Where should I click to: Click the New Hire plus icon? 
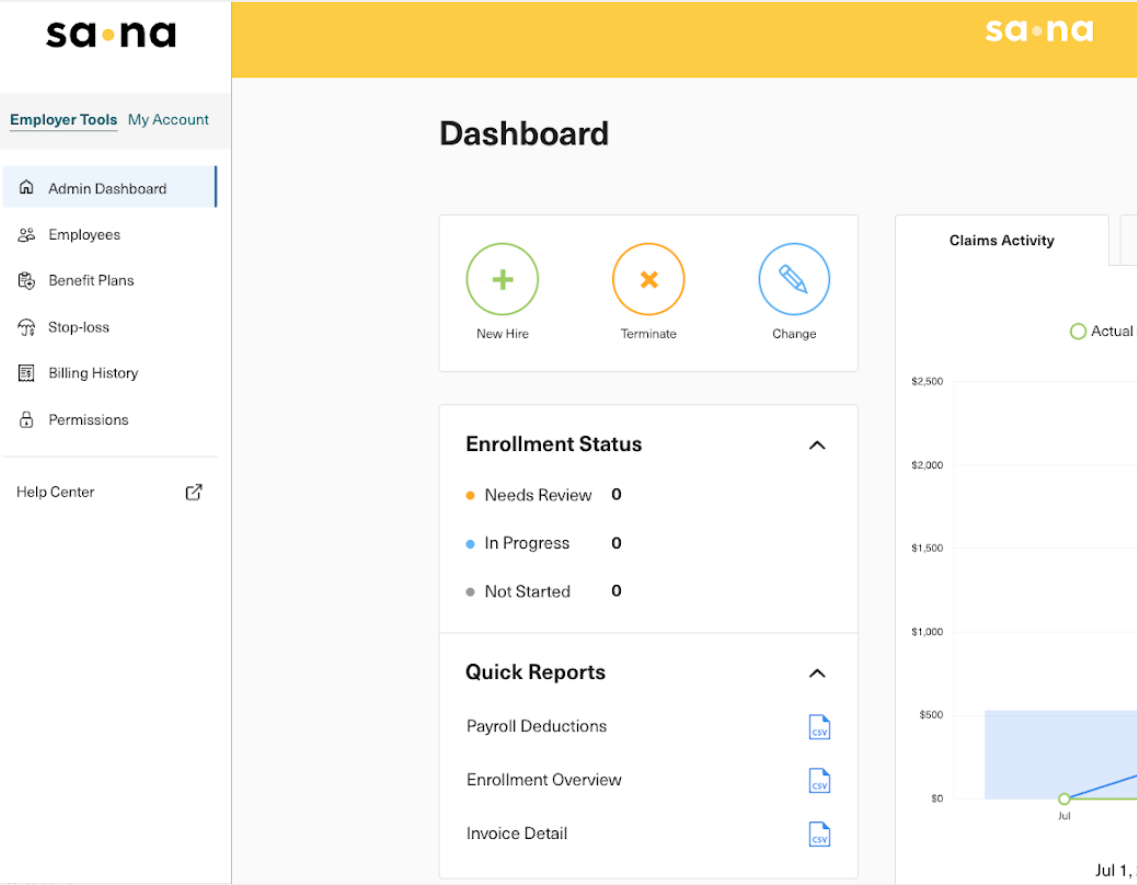coord(503,279)
